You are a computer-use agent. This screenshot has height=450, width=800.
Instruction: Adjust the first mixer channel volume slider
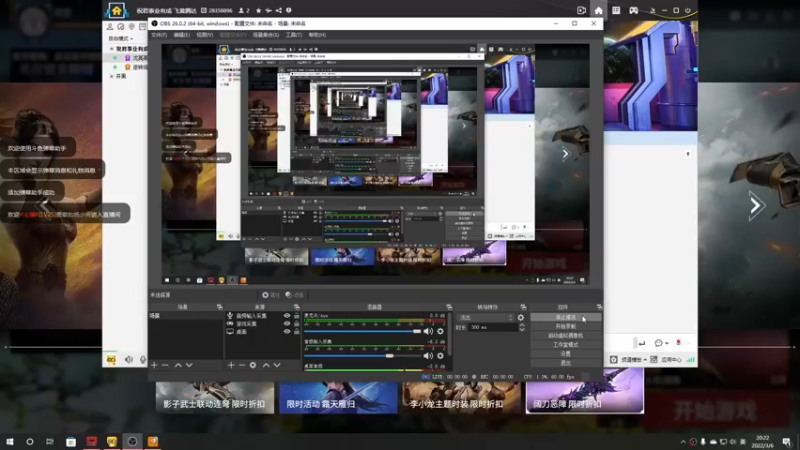tap(363, 331)
